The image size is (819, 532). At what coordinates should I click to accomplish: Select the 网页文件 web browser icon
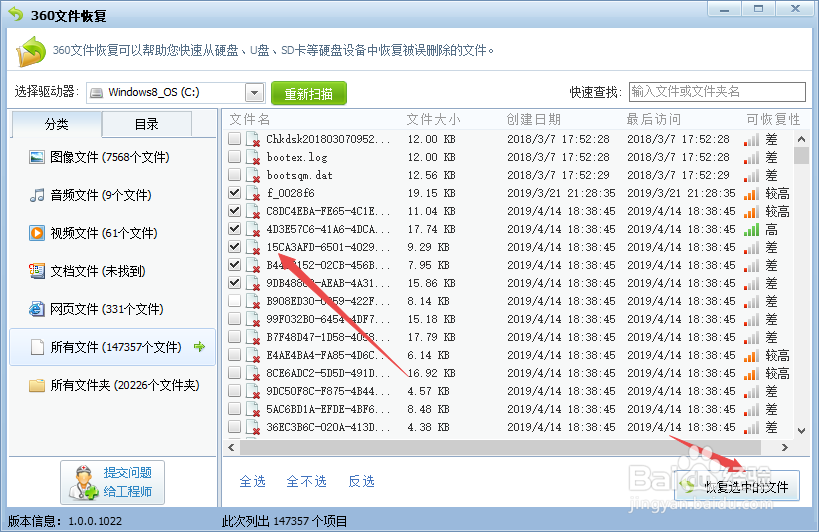point(37,309)
